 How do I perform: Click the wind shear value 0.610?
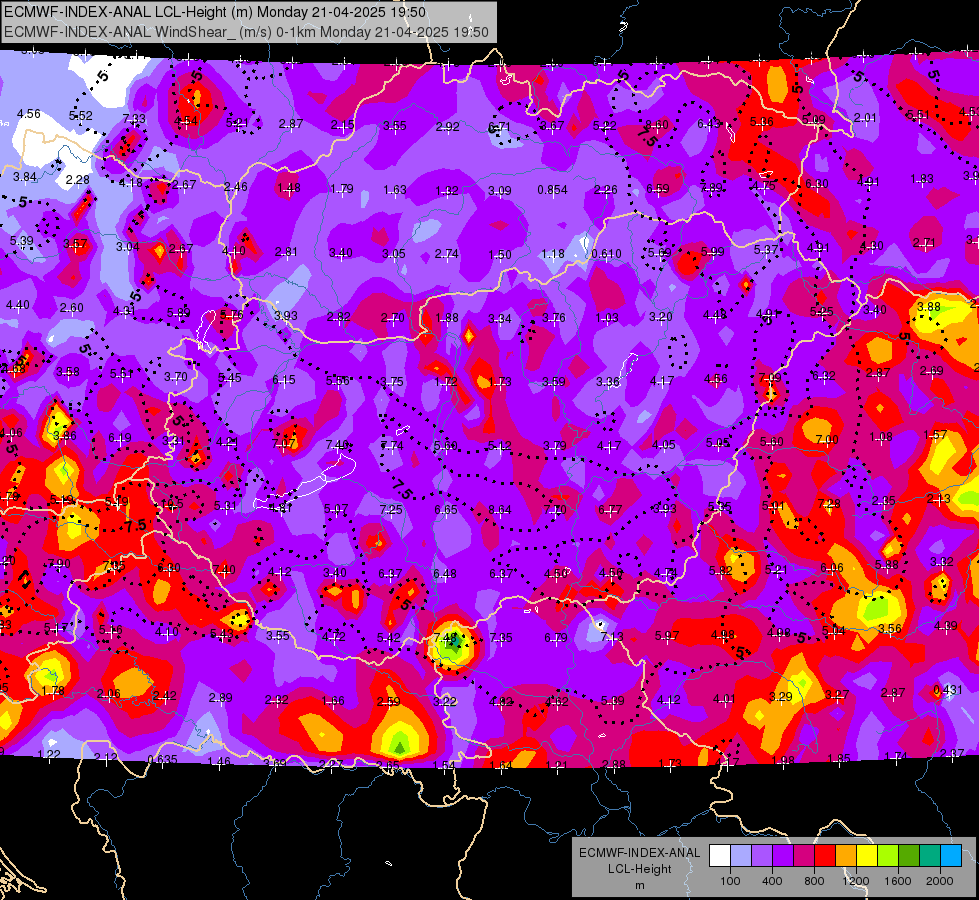606,254
